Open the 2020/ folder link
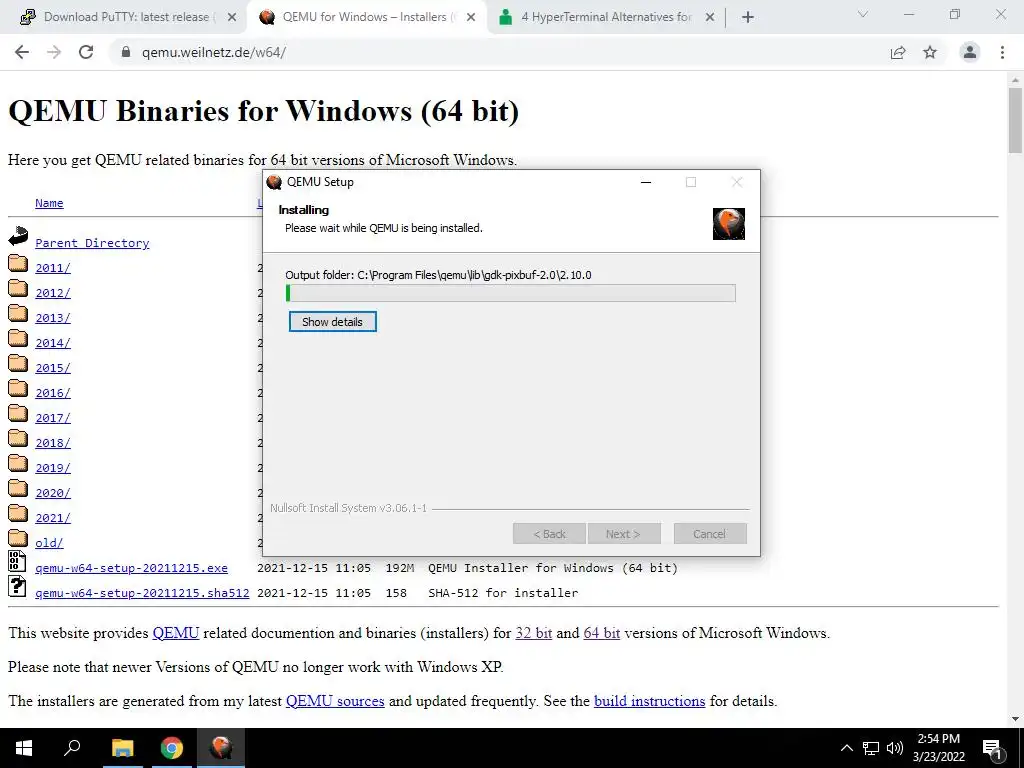Screen dimensions: 1024x768 pos(53,493)
